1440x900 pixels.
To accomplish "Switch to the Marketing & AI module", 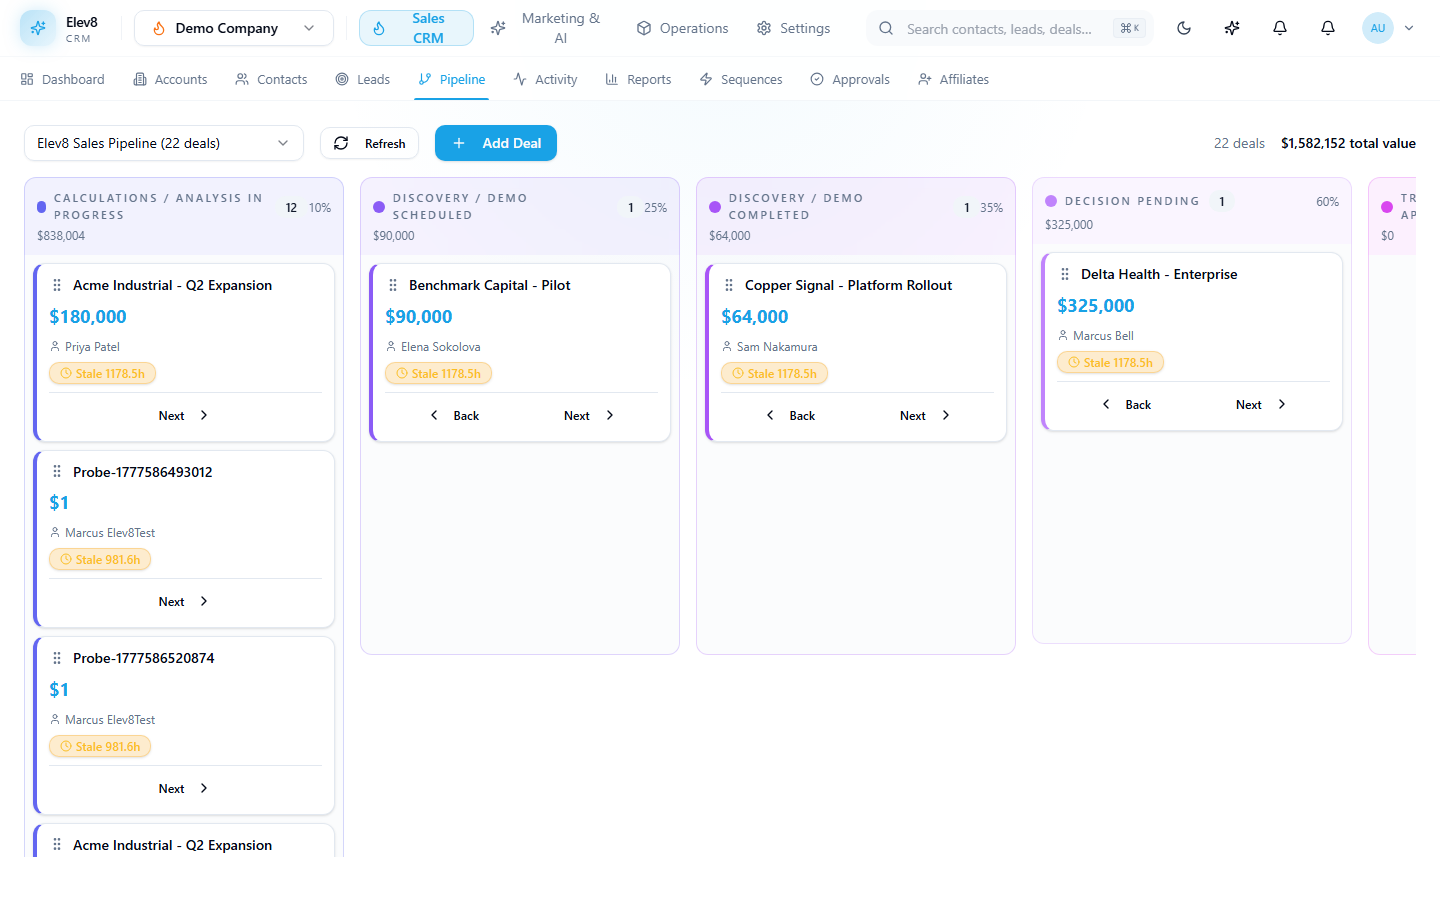I will (x=546, y=28).
